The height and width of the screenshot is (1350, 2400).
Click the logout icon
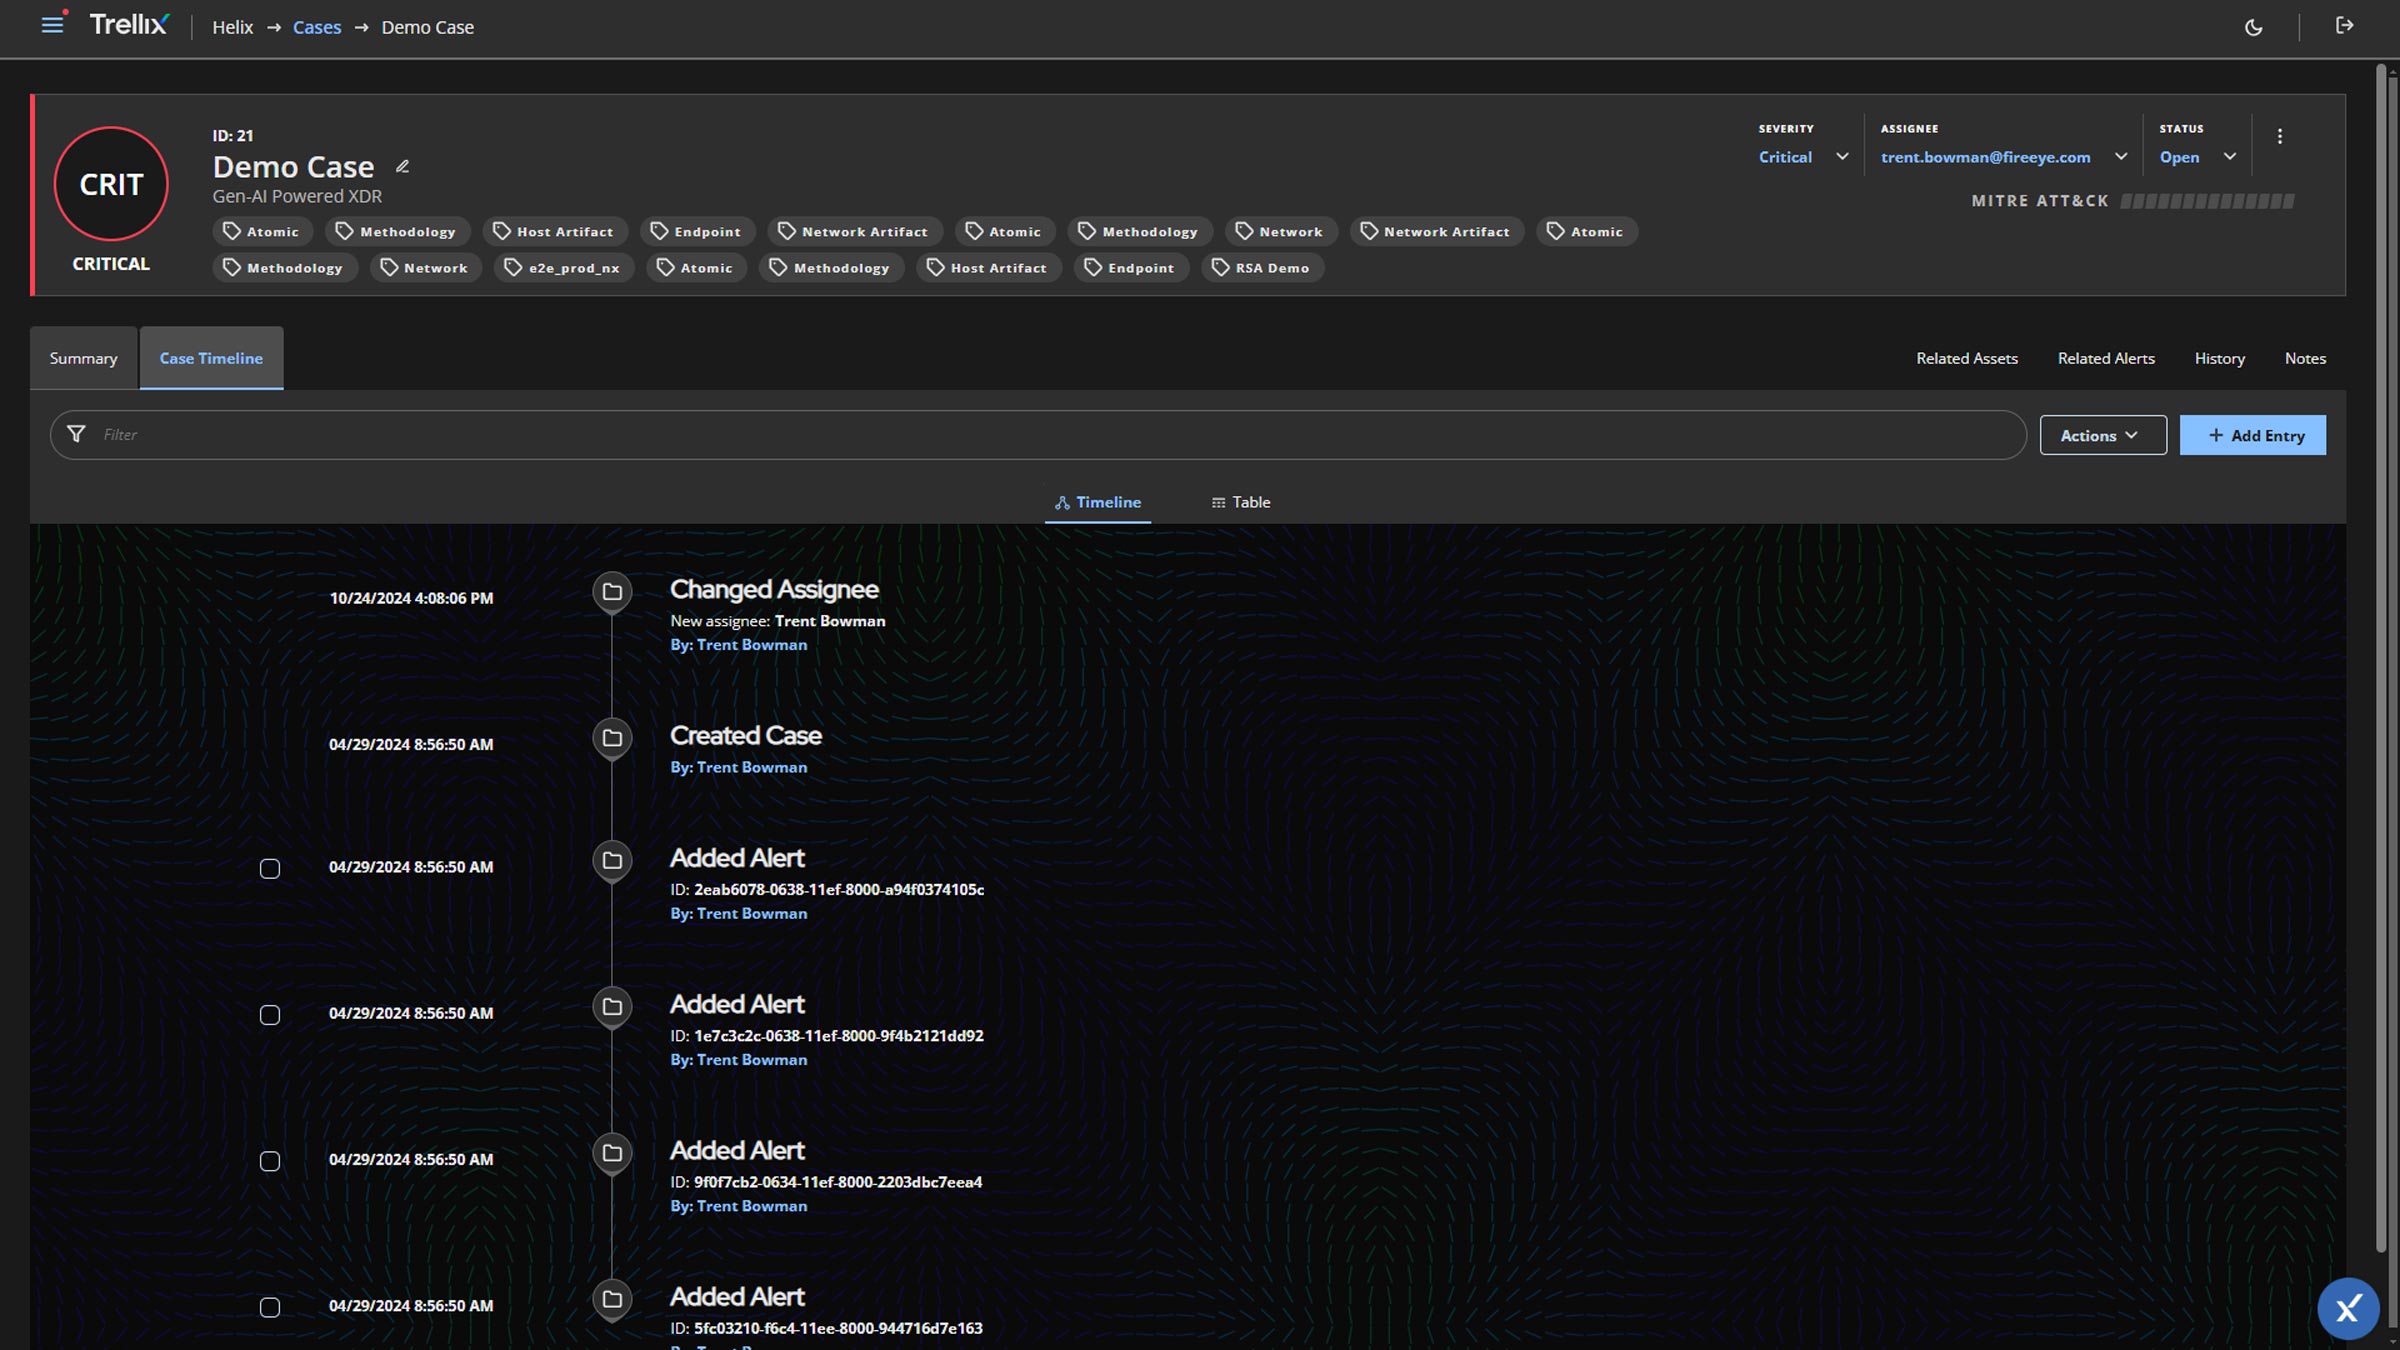pyautogui.click(x=2344, y=25)
